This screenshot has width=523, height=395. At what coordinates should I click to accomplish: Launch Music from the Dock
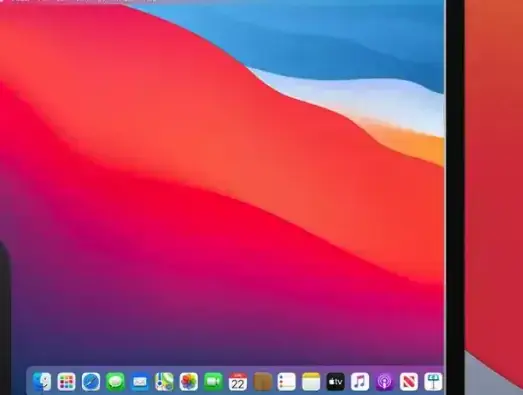point(360,381)
